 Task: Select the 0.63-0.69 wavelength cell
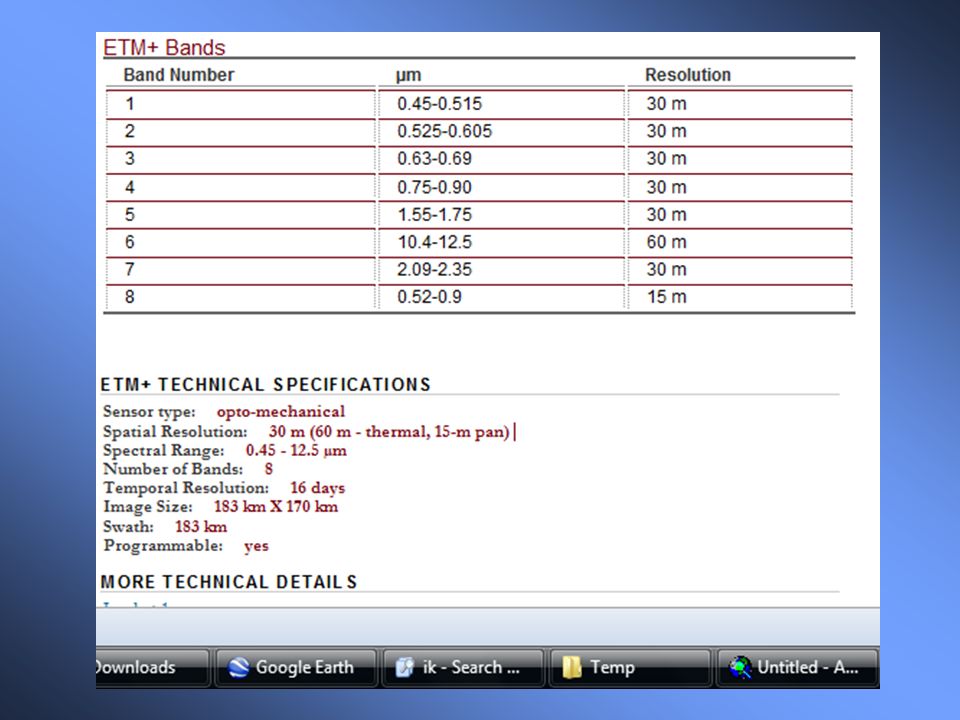click(501, 159)
